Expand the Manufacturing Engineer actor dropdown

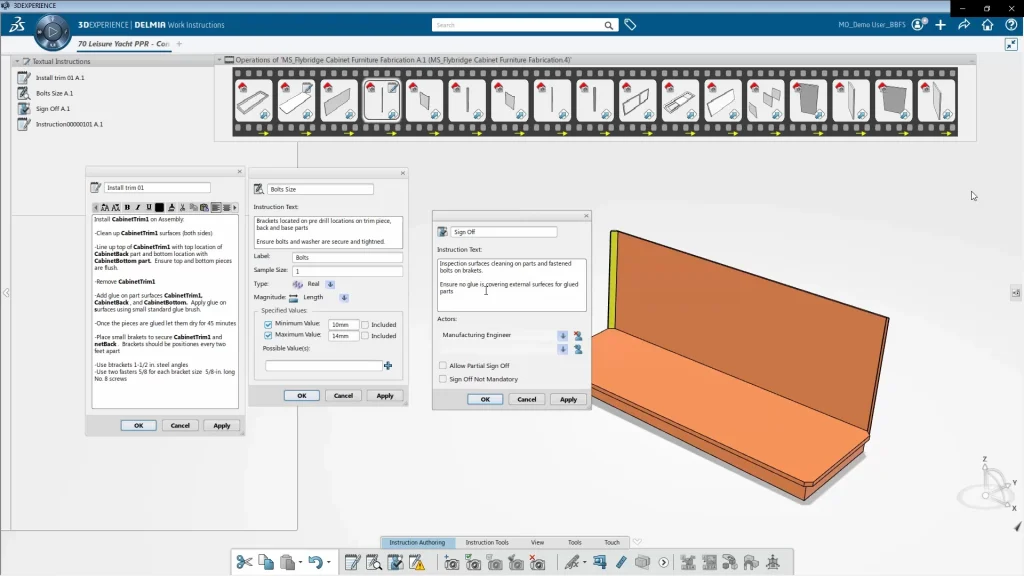tap(562, 335)
